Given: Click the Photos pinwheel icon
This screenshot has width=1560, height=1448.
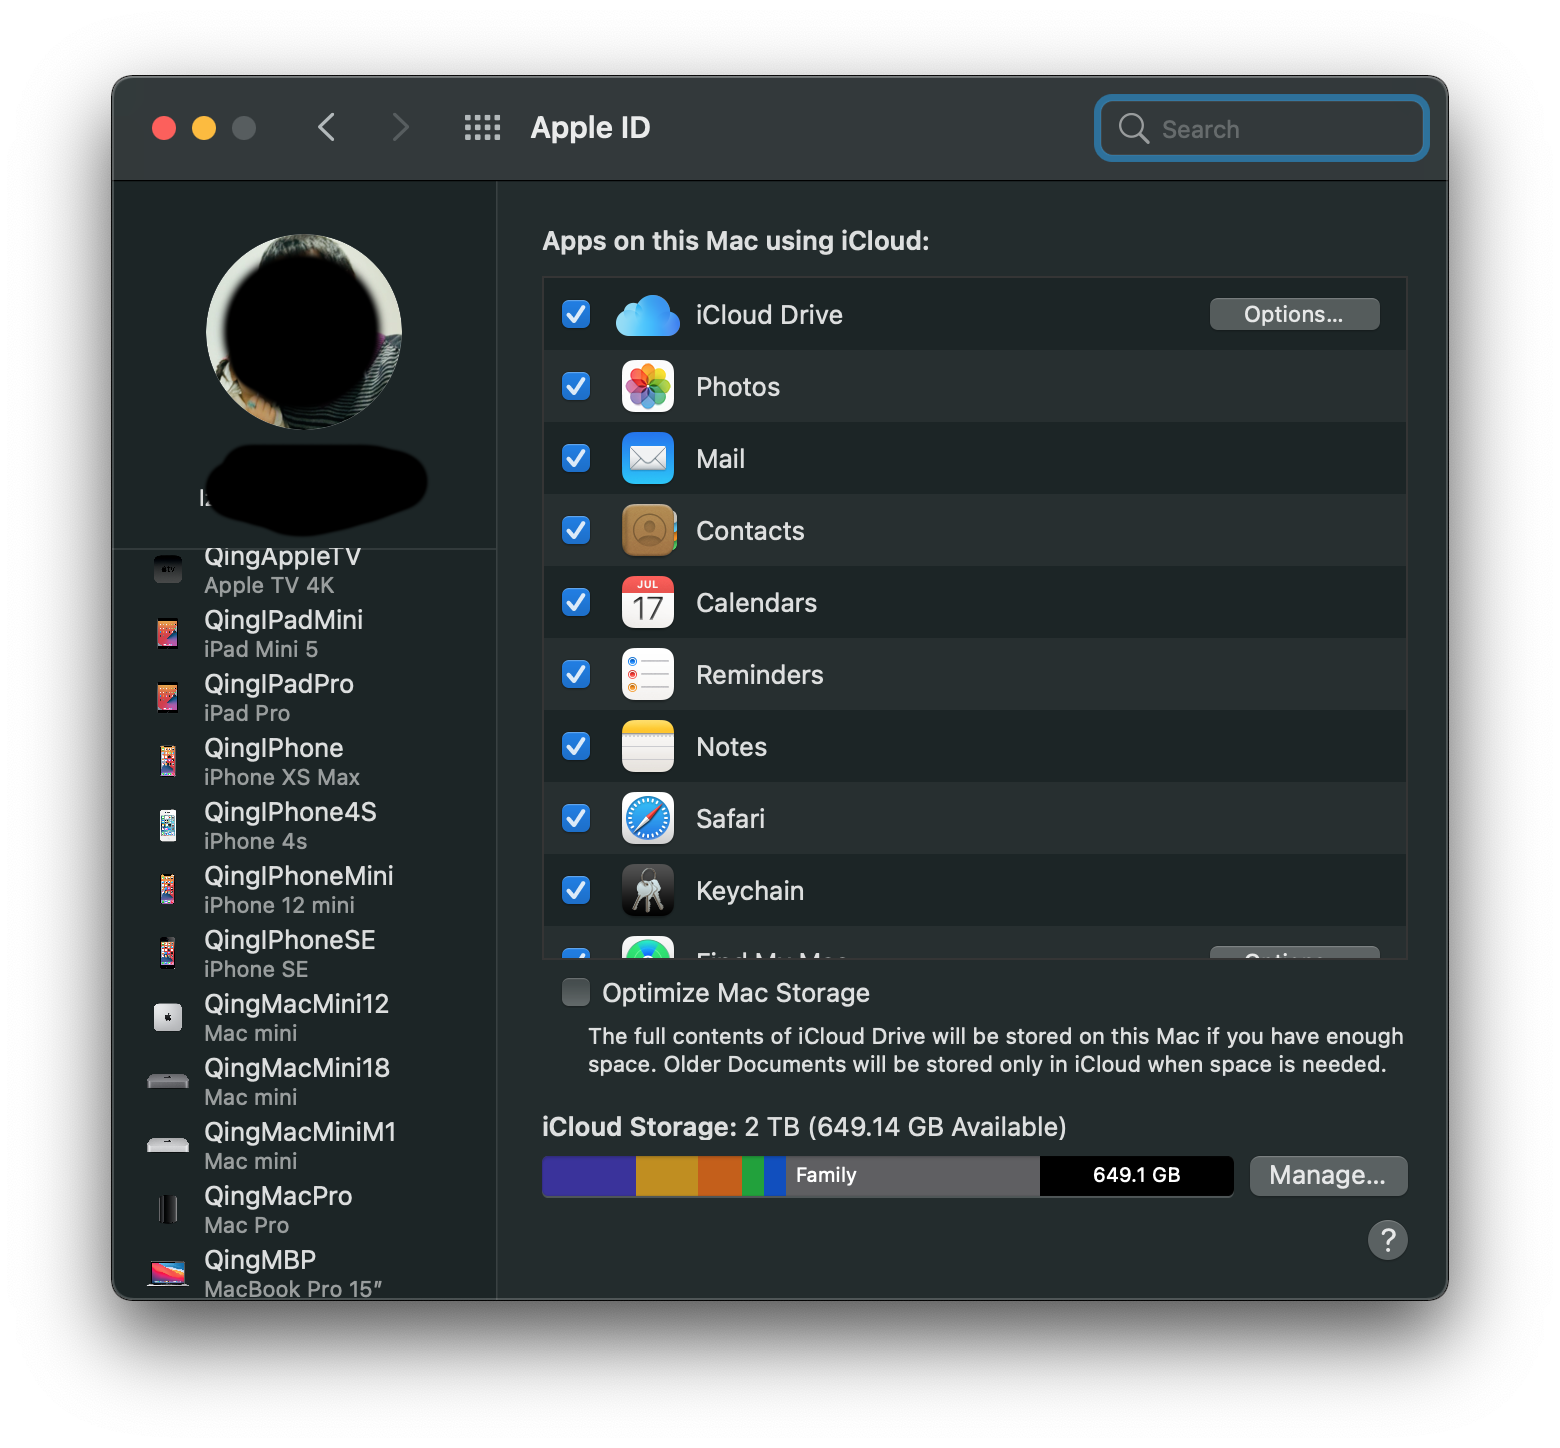Looking at the screenshot, I should click(x=648, y=387).
